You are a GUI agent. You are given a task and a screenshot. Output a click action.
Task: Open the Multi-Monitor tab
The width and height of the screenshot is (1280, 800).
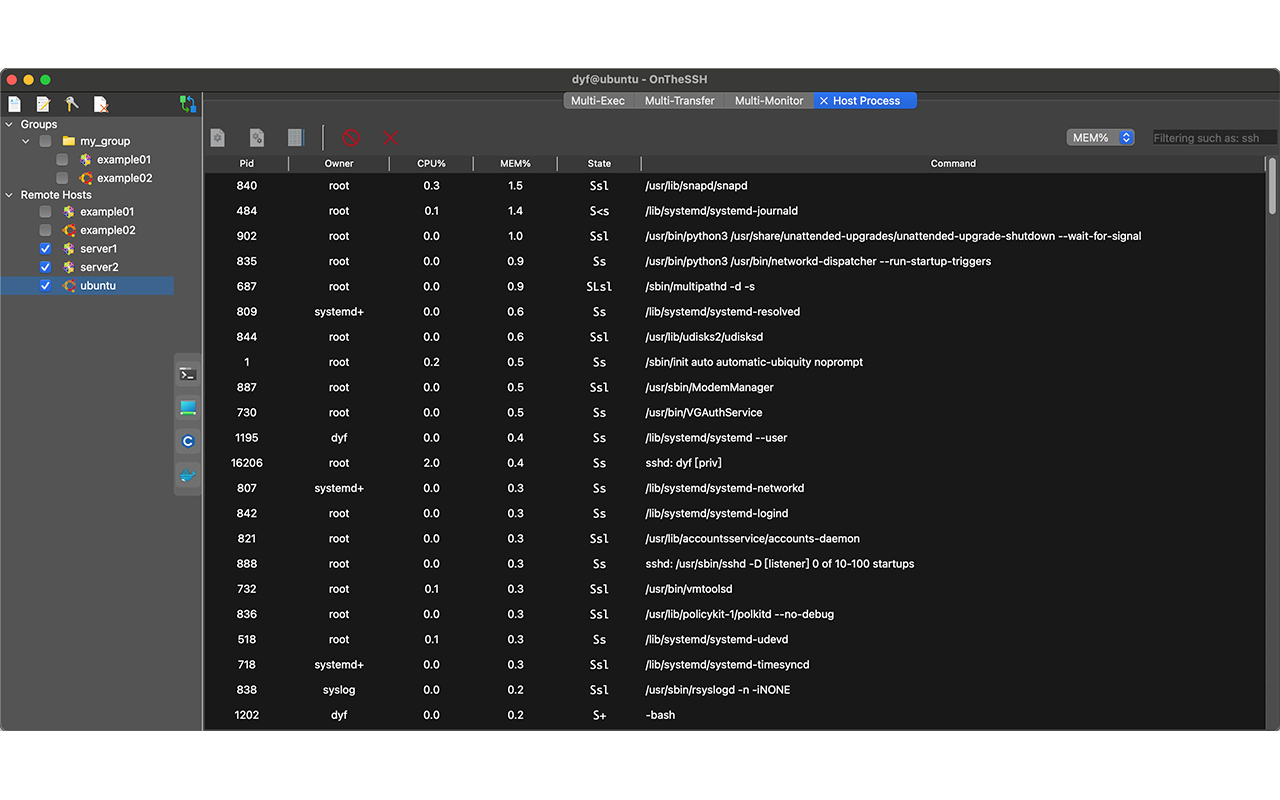pyautogui.click(x=768, y=100)
